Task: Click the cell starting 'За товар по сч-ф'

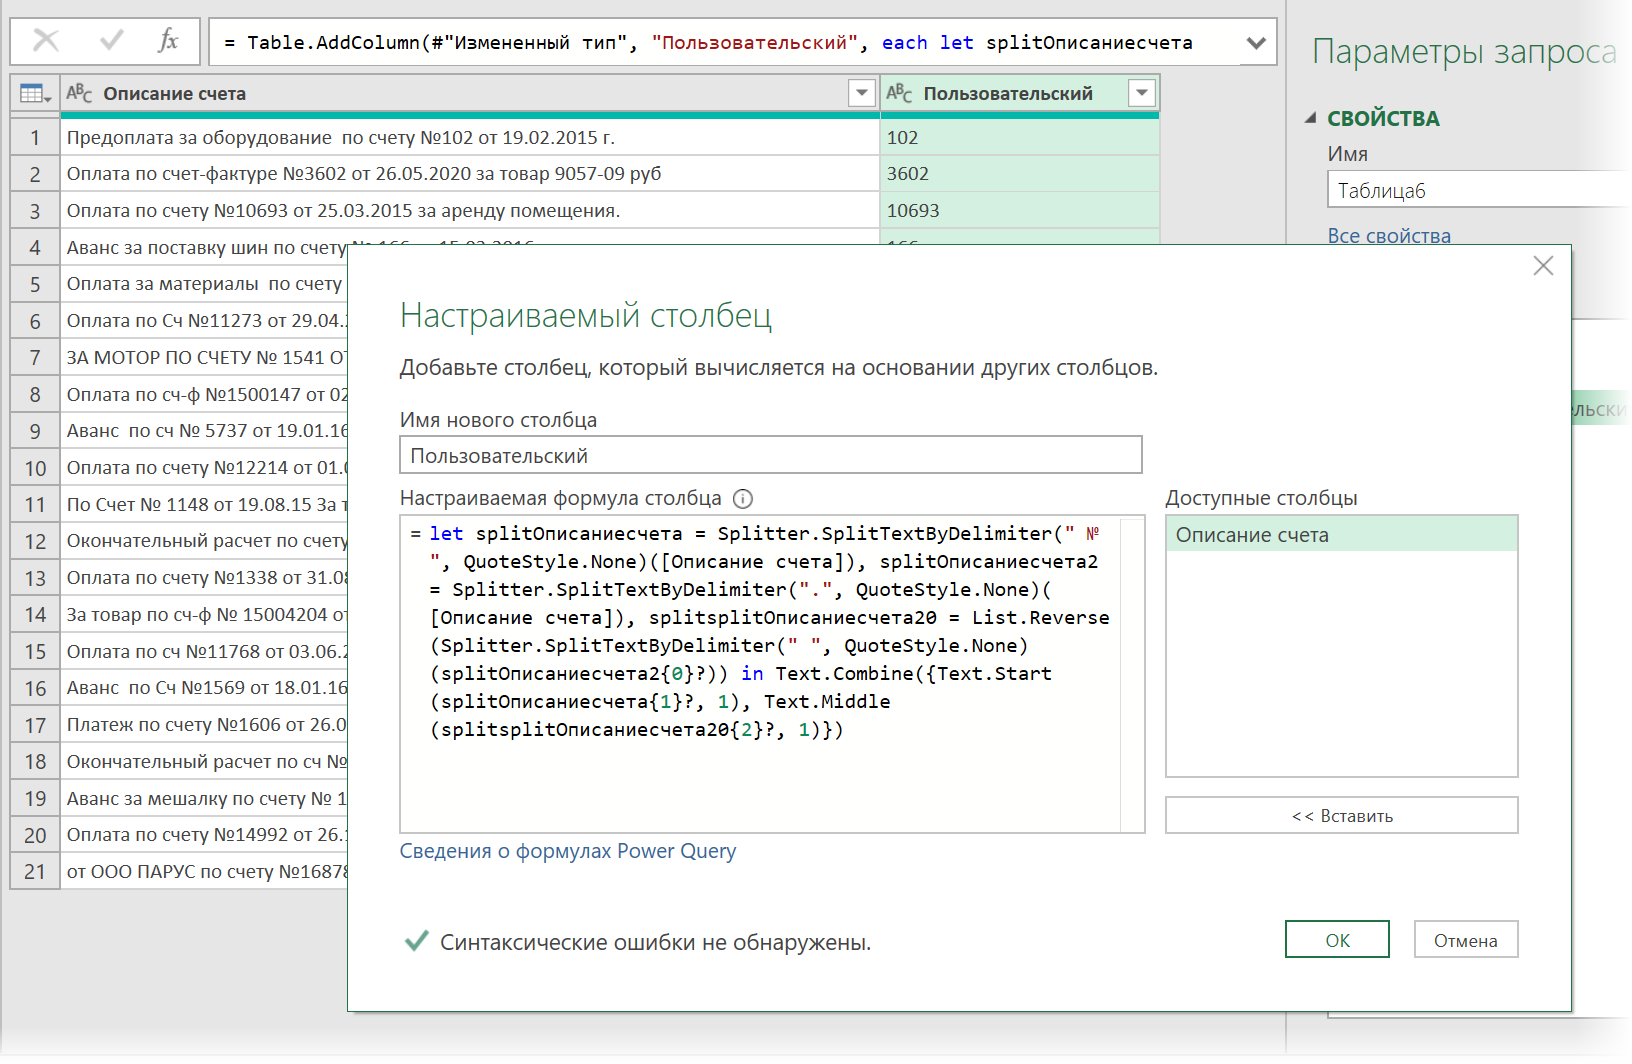Action: [x=205, y=615]
